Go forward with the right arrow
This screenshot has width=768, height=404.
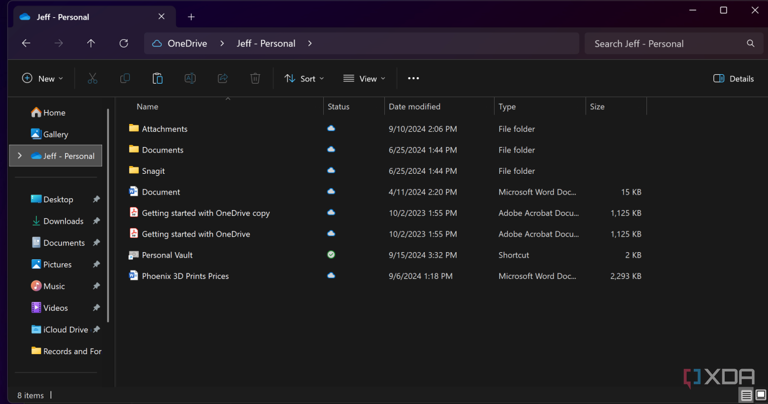(x=58, y=44)
